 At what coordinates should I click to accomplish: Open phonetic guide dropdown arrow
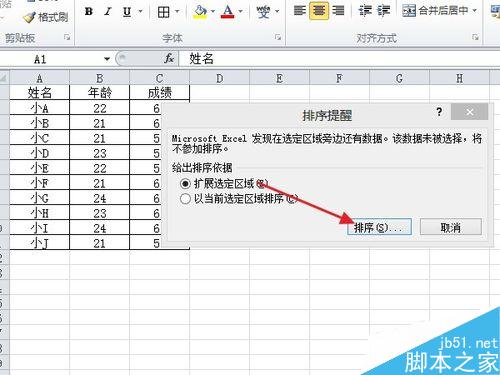click(277, 12)
